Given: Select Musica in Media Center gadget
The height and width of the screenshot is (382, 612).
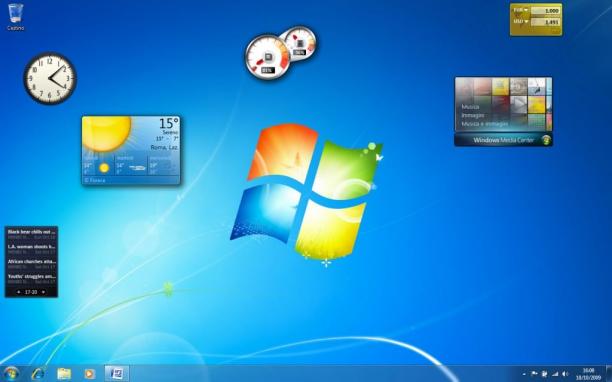Looking at the screenshot, I should pyautogui.click(x=470, y=107).
